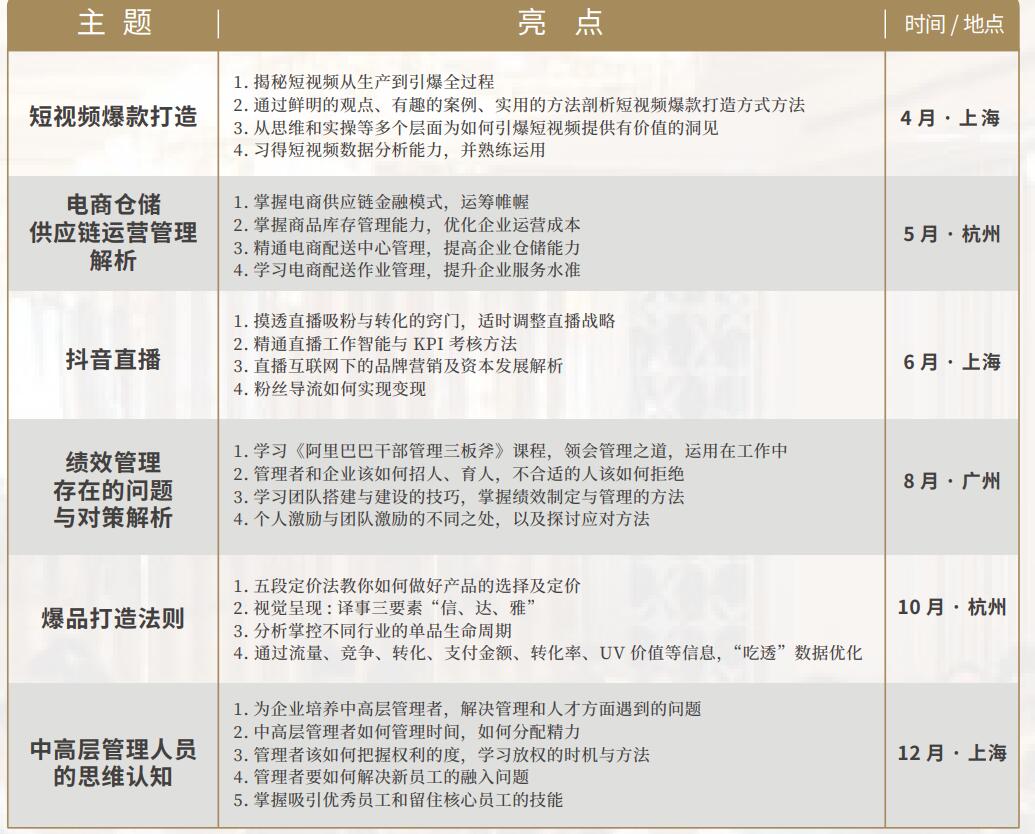The image size is (1035, 834).
Task: Click the 10月·杭州 date cell
Action: click(x=952, y=607)
